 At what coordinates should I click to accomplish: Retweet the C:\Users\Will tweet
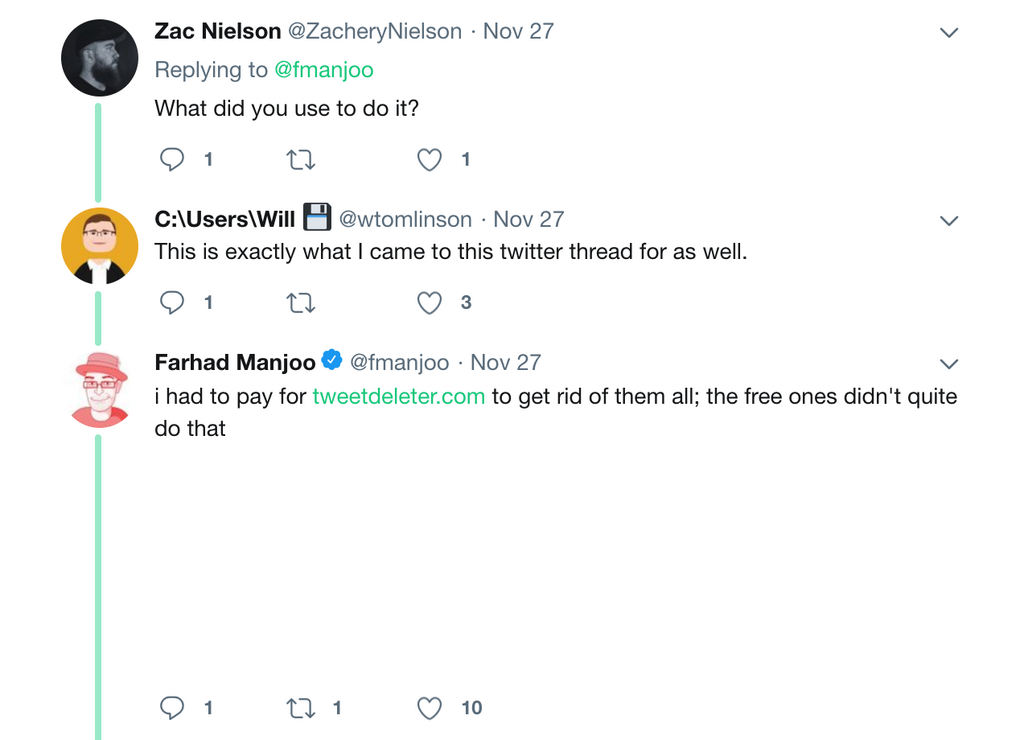click(x=301, y=303)
